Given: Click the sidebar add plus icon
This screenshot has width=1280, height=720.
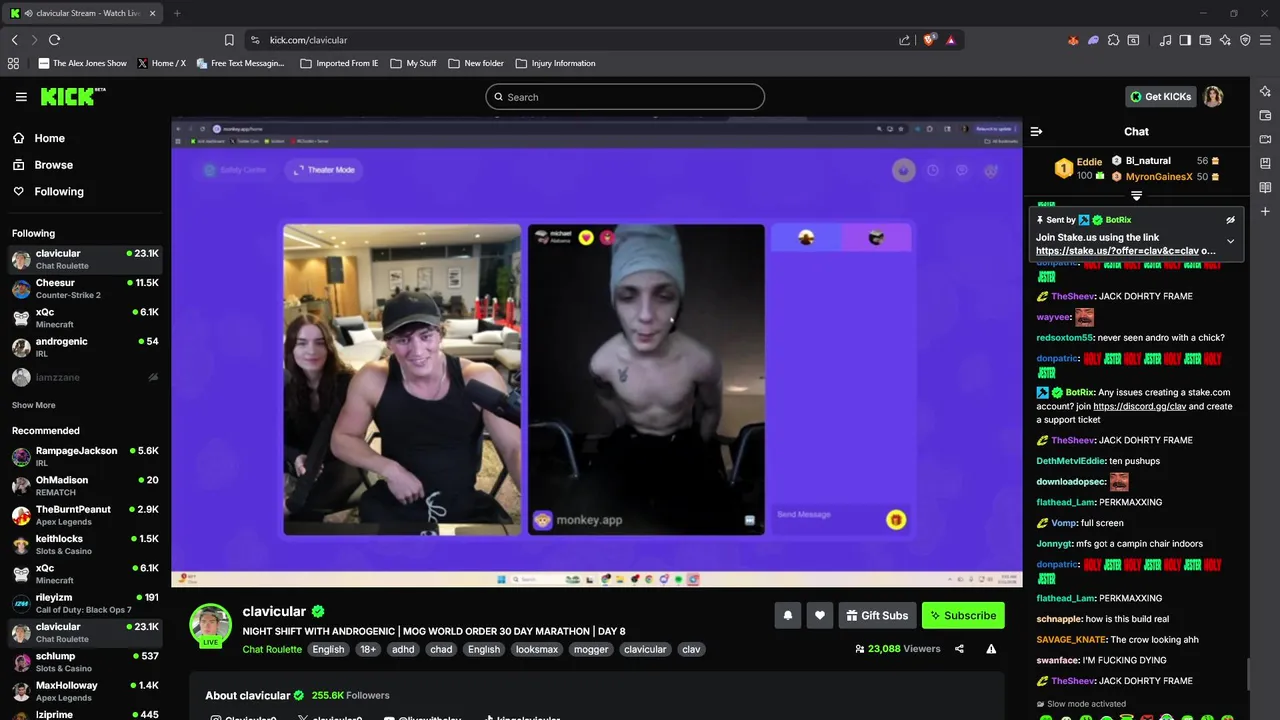Looking at the screenshot, I should [1265, 211].
